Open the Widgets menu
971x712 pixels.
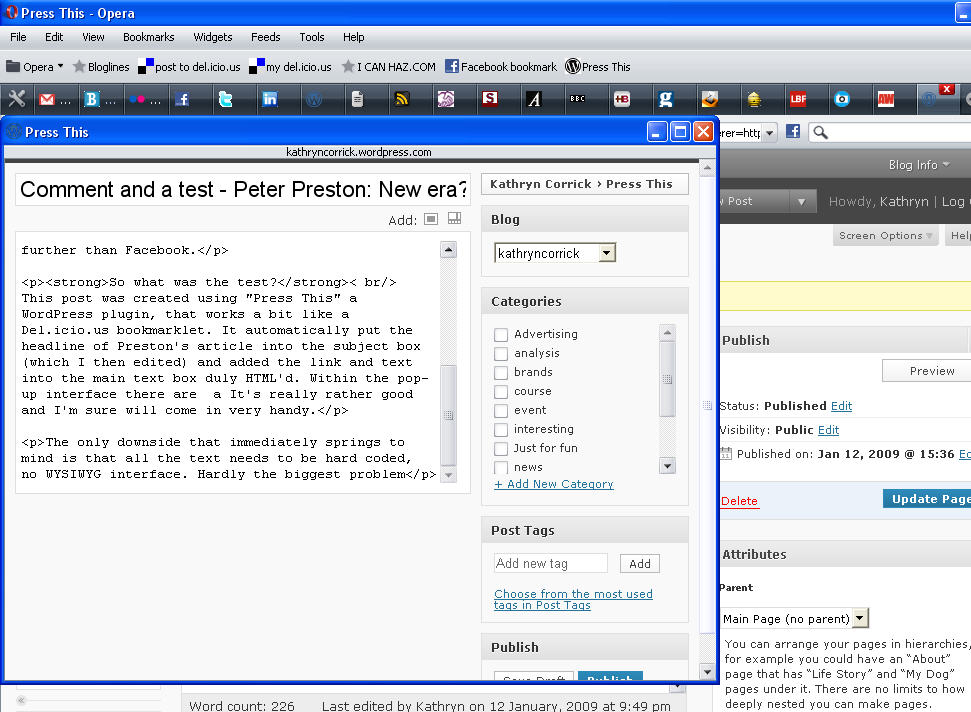click(x=212, y=37)
